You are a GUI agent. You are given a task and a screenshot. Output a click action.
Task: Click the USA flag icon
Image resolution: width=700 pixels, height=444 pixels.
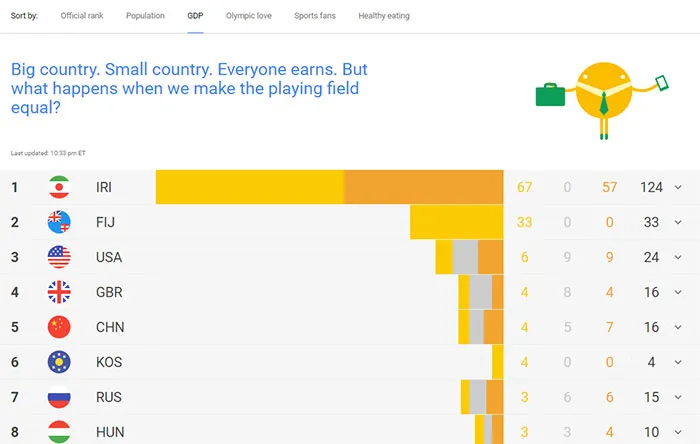59,257
